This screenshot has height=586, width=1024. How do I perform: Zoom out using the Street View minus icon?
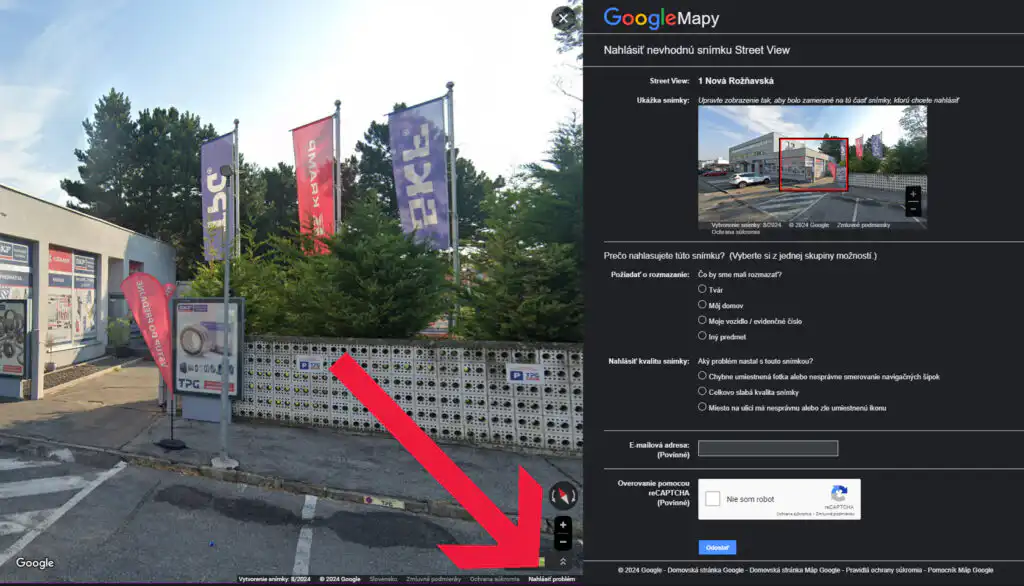(563, 542)
